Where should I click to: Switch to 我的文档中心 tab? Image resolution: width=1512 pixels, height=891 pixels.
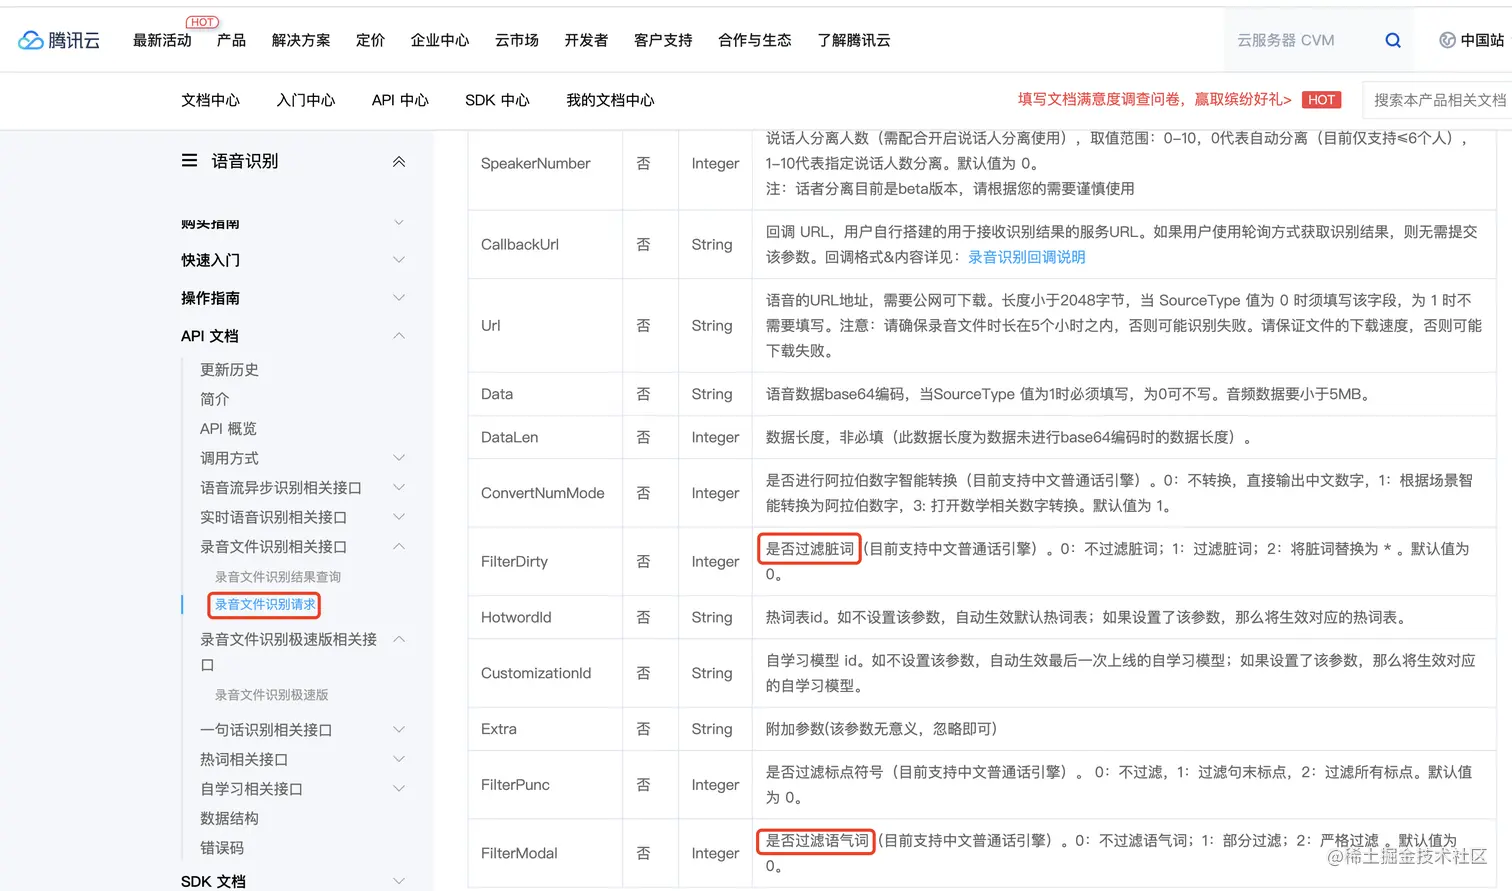(x=610, y=100)
